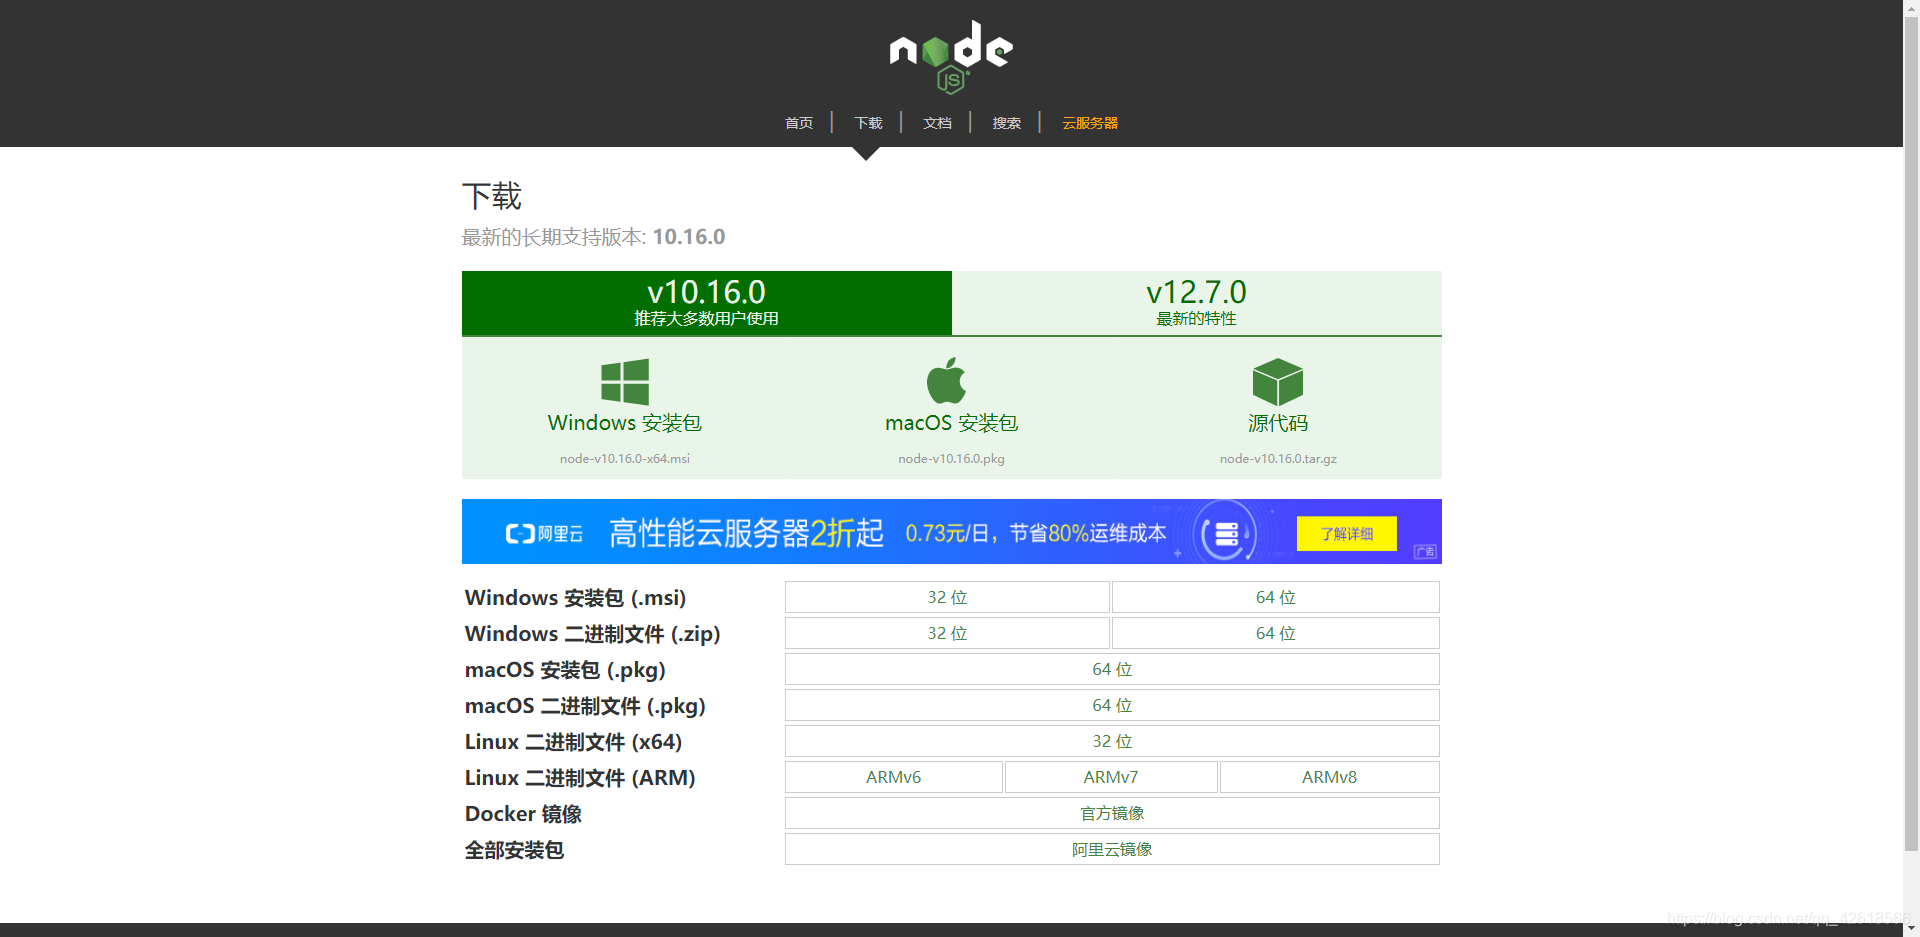The height and width of the screenshot is (937, 1920).
Task: Click the green cube source code icon
Action: point(1278,382)
